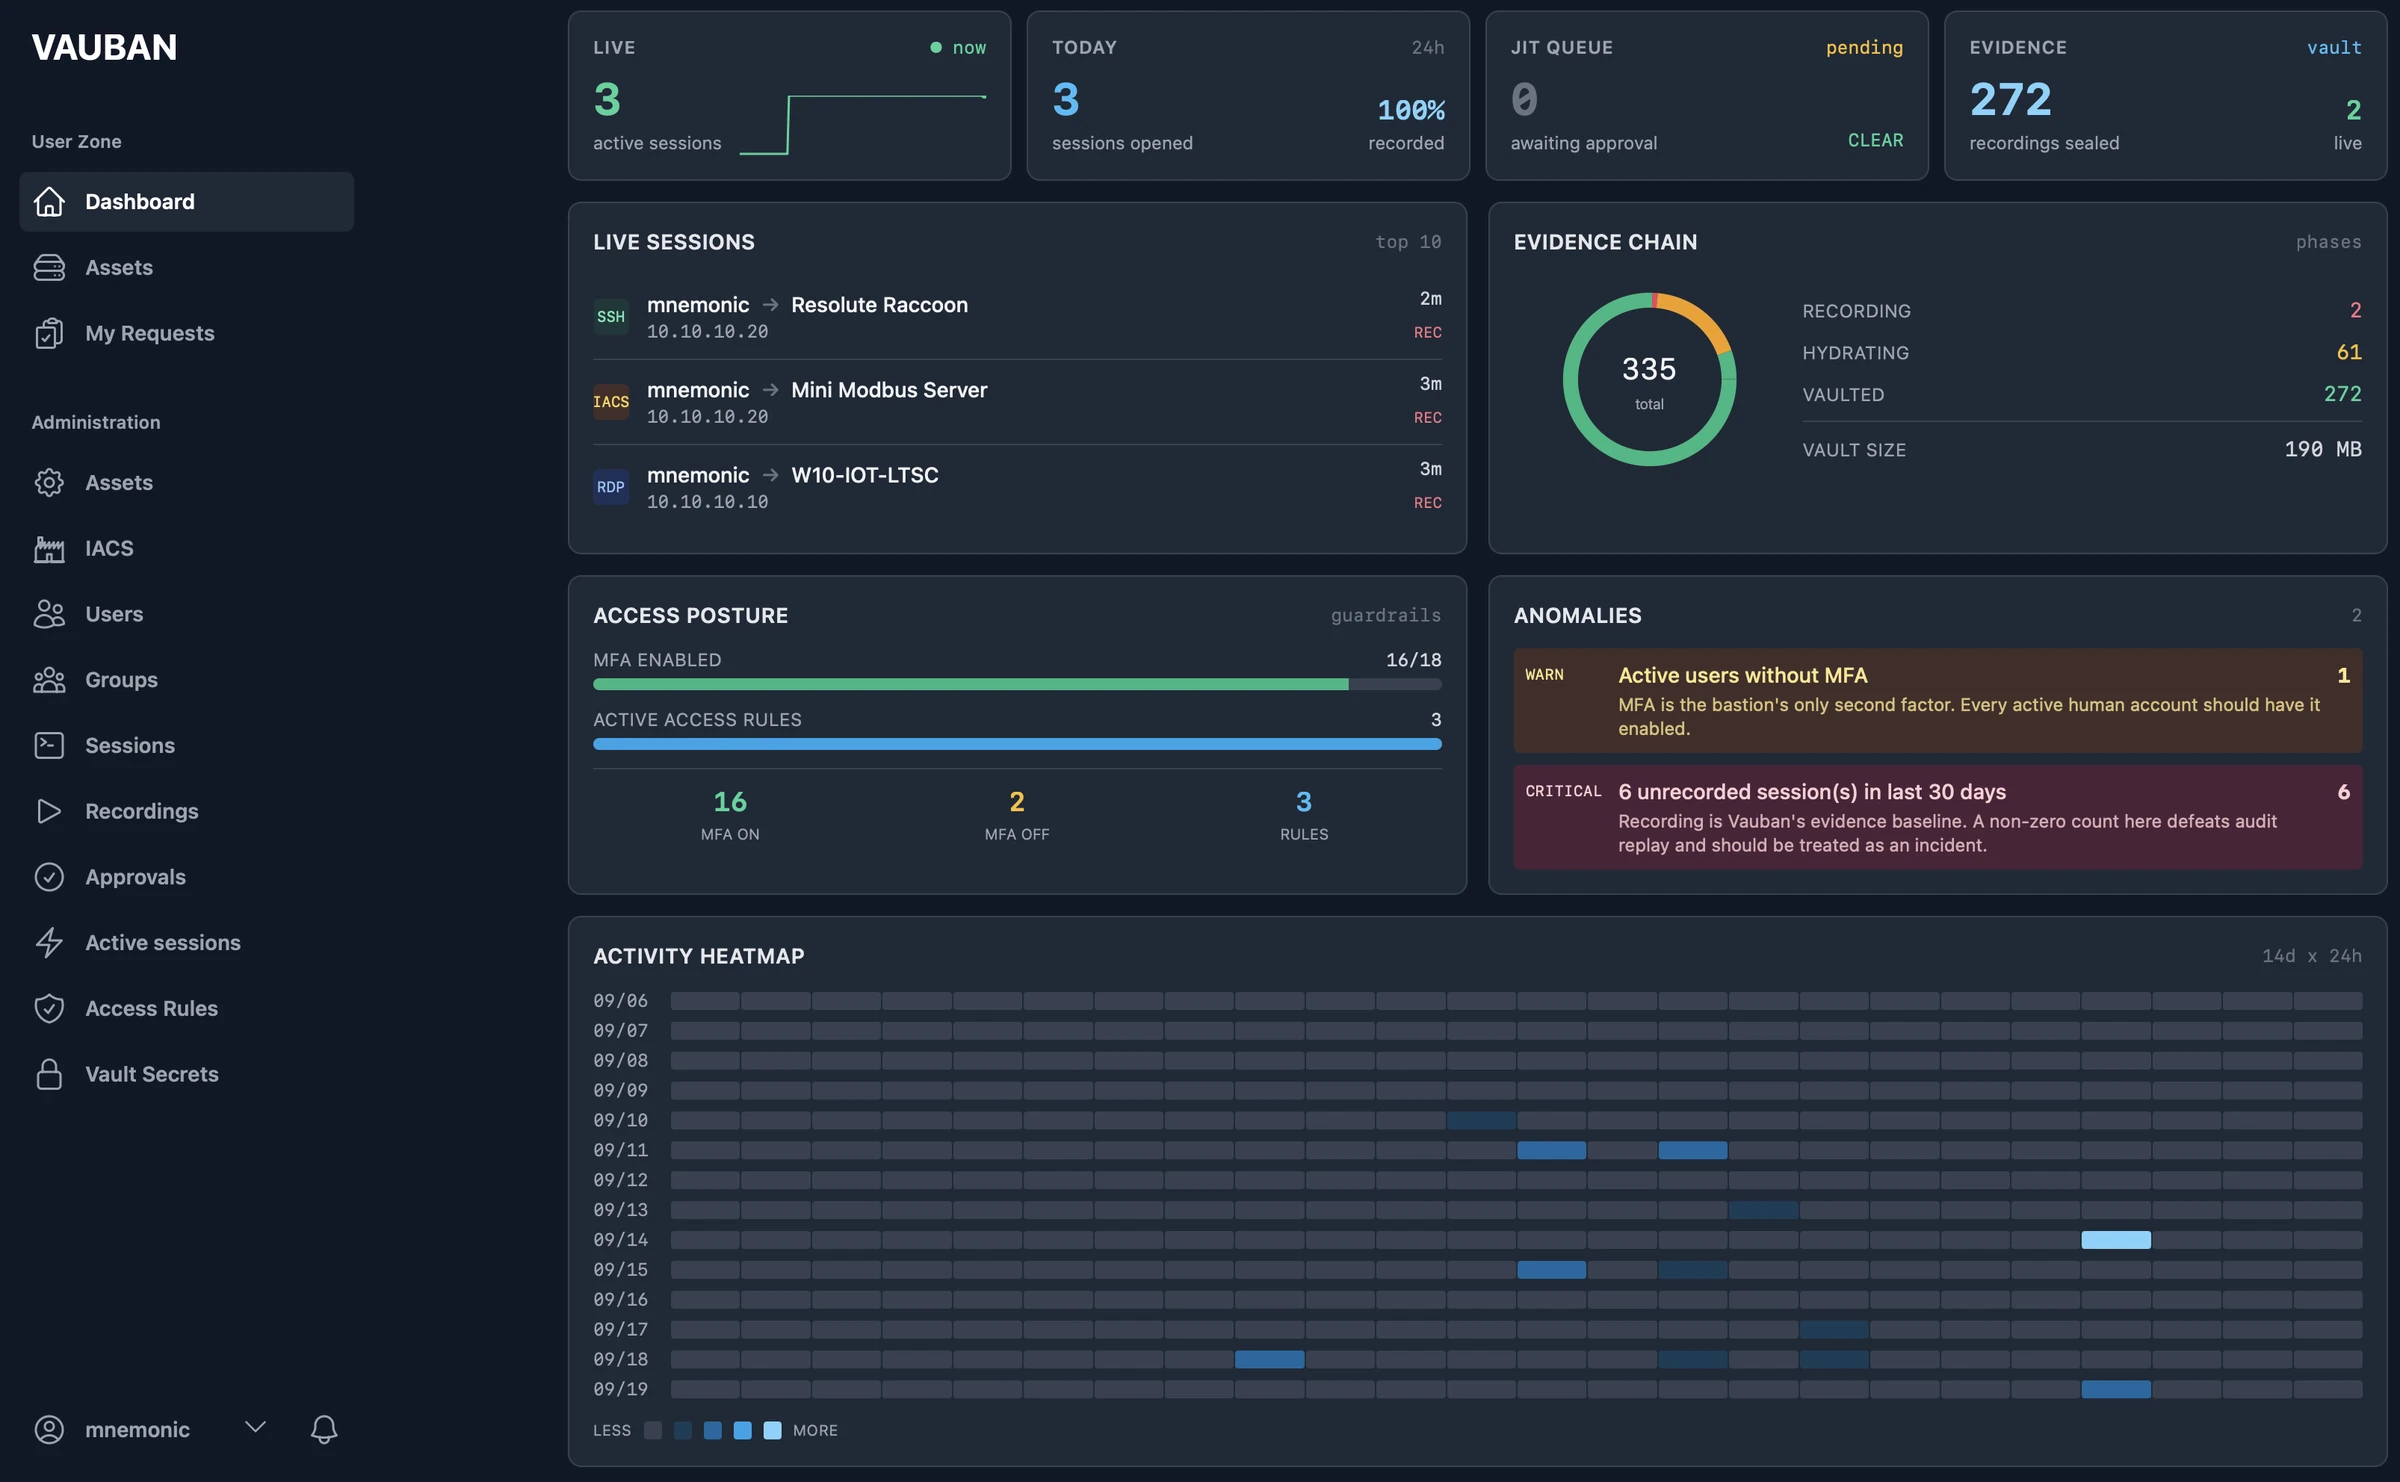Click the Live active sessions sparkline
The image size is (2400, 1482).
(863, 125)
